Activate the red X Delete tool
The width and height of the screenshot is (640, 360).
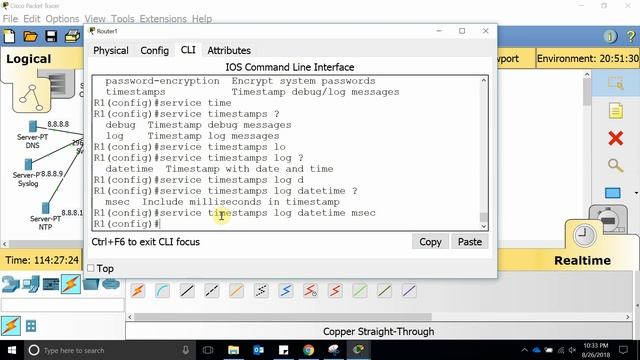[x=616, y=138]
